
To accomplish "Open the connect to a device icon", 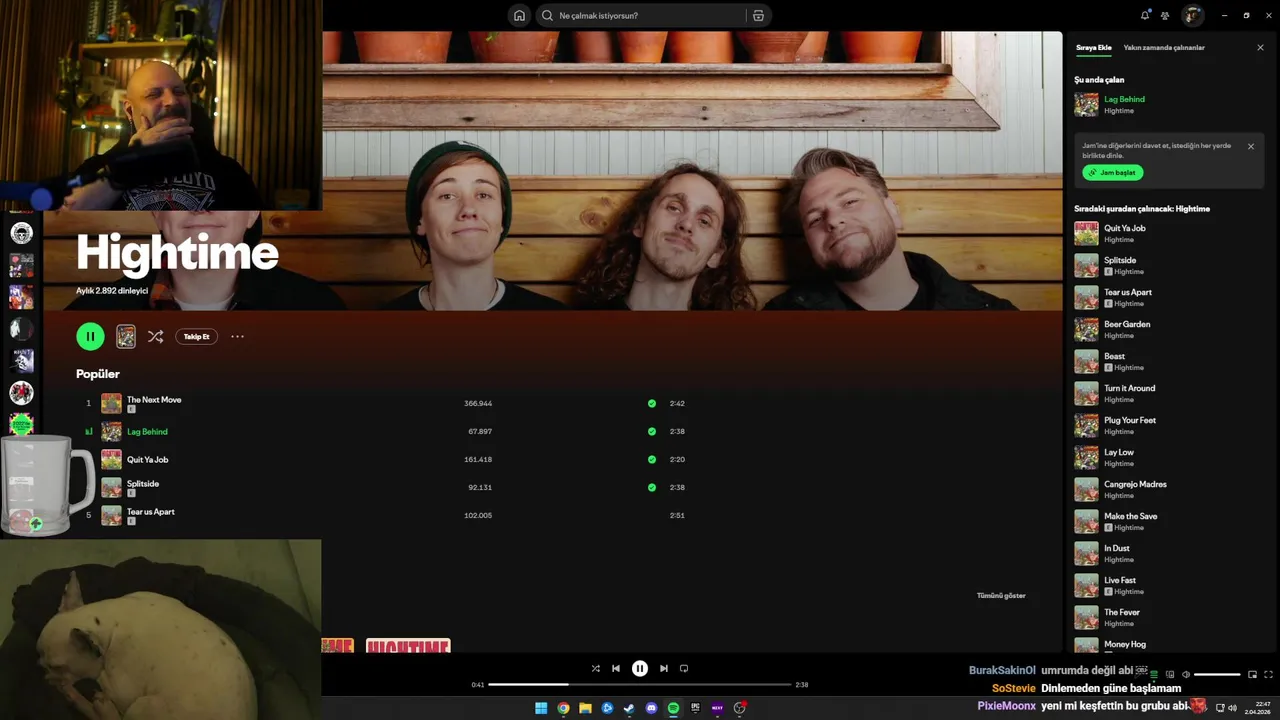I will (x=1170, y=674).
